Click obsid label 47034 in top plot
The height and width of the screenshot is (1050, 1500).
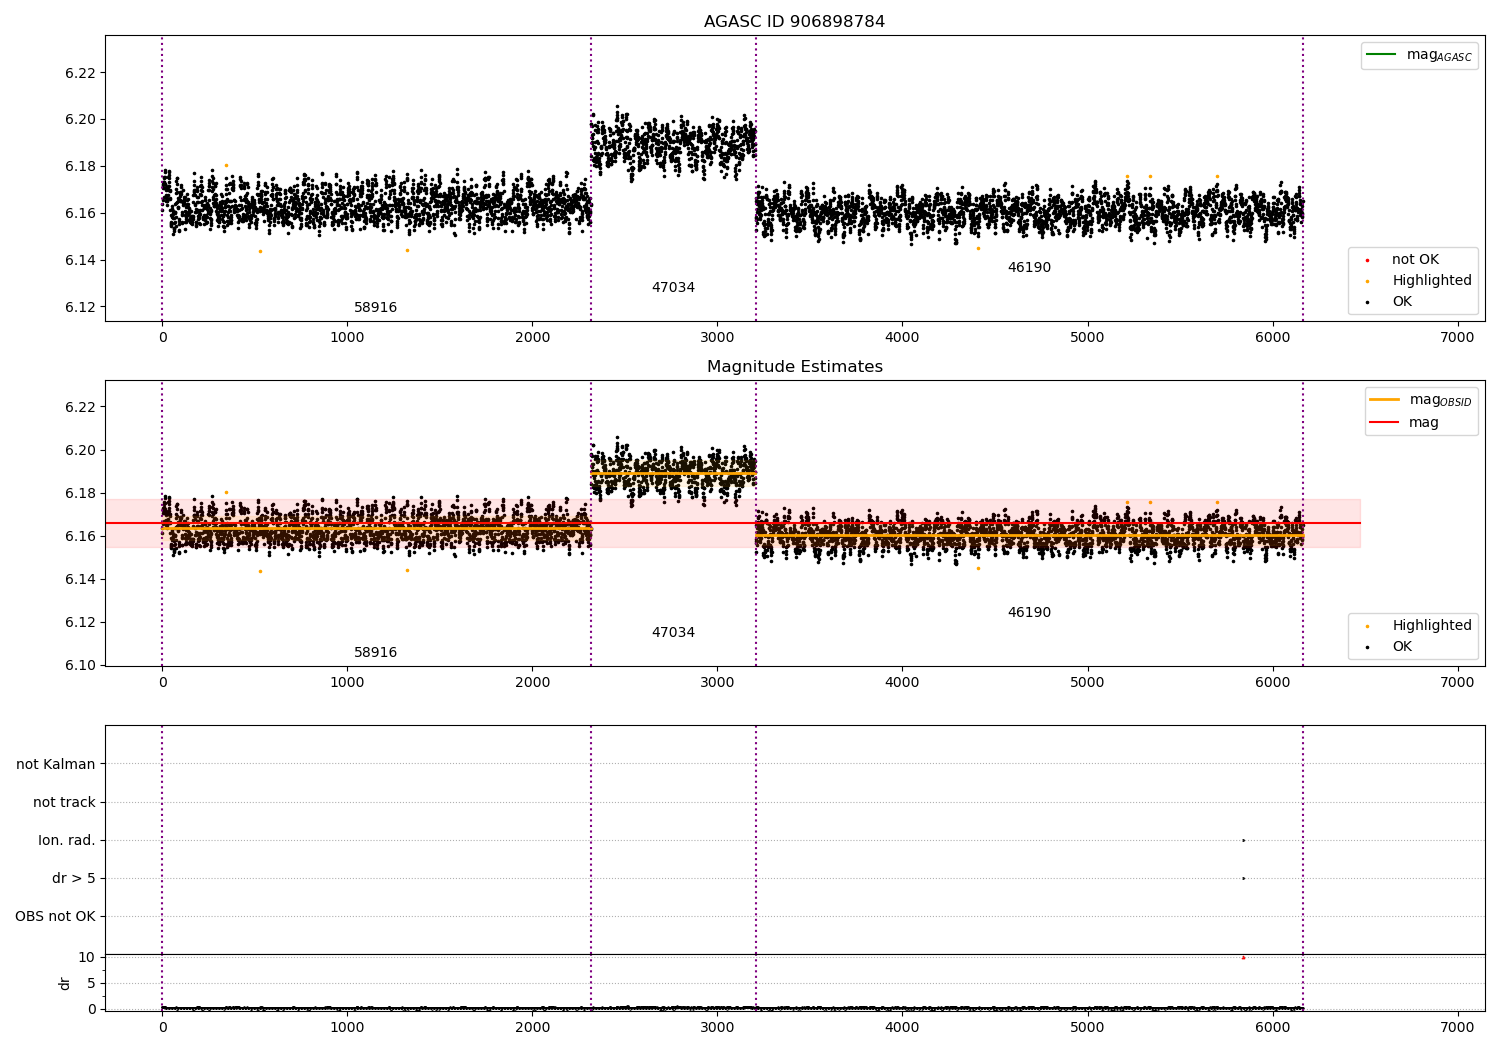point(673,287)
